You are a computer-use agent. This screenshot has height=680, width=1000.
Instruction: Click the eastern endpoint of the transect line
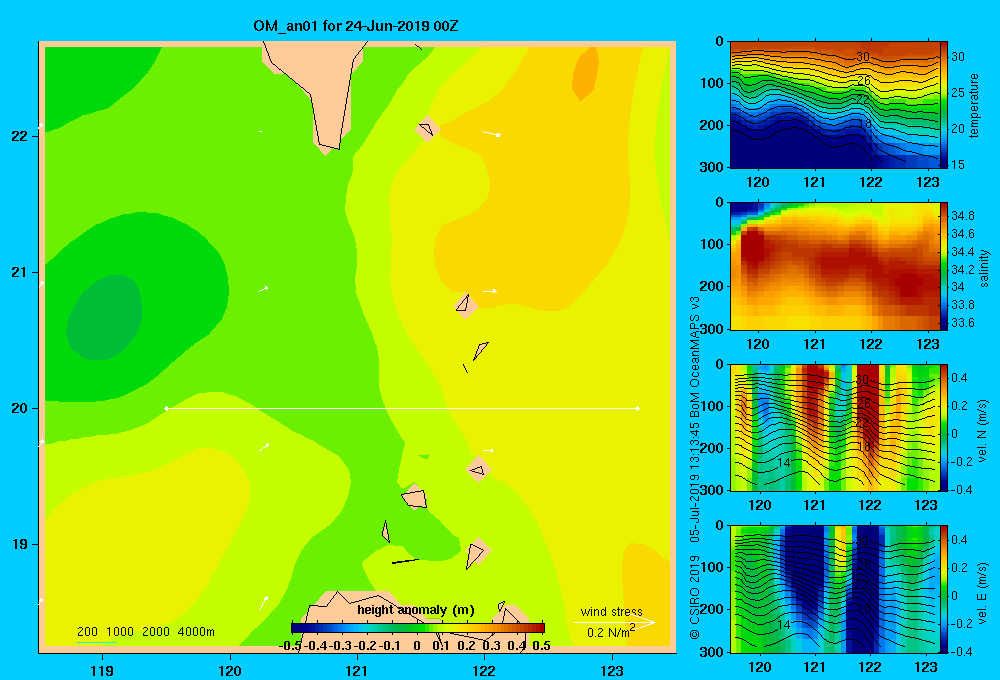click(638, 408)
